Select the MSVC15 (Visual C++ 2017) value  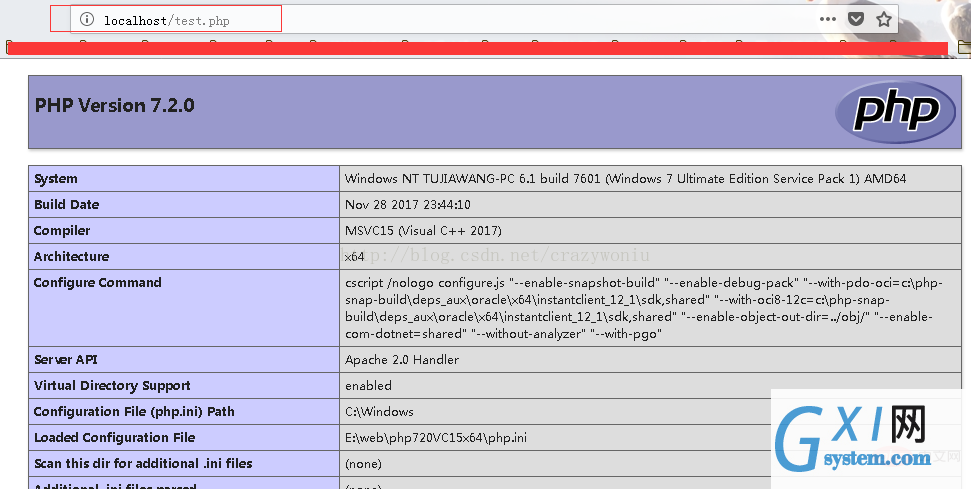pos(423,231)
